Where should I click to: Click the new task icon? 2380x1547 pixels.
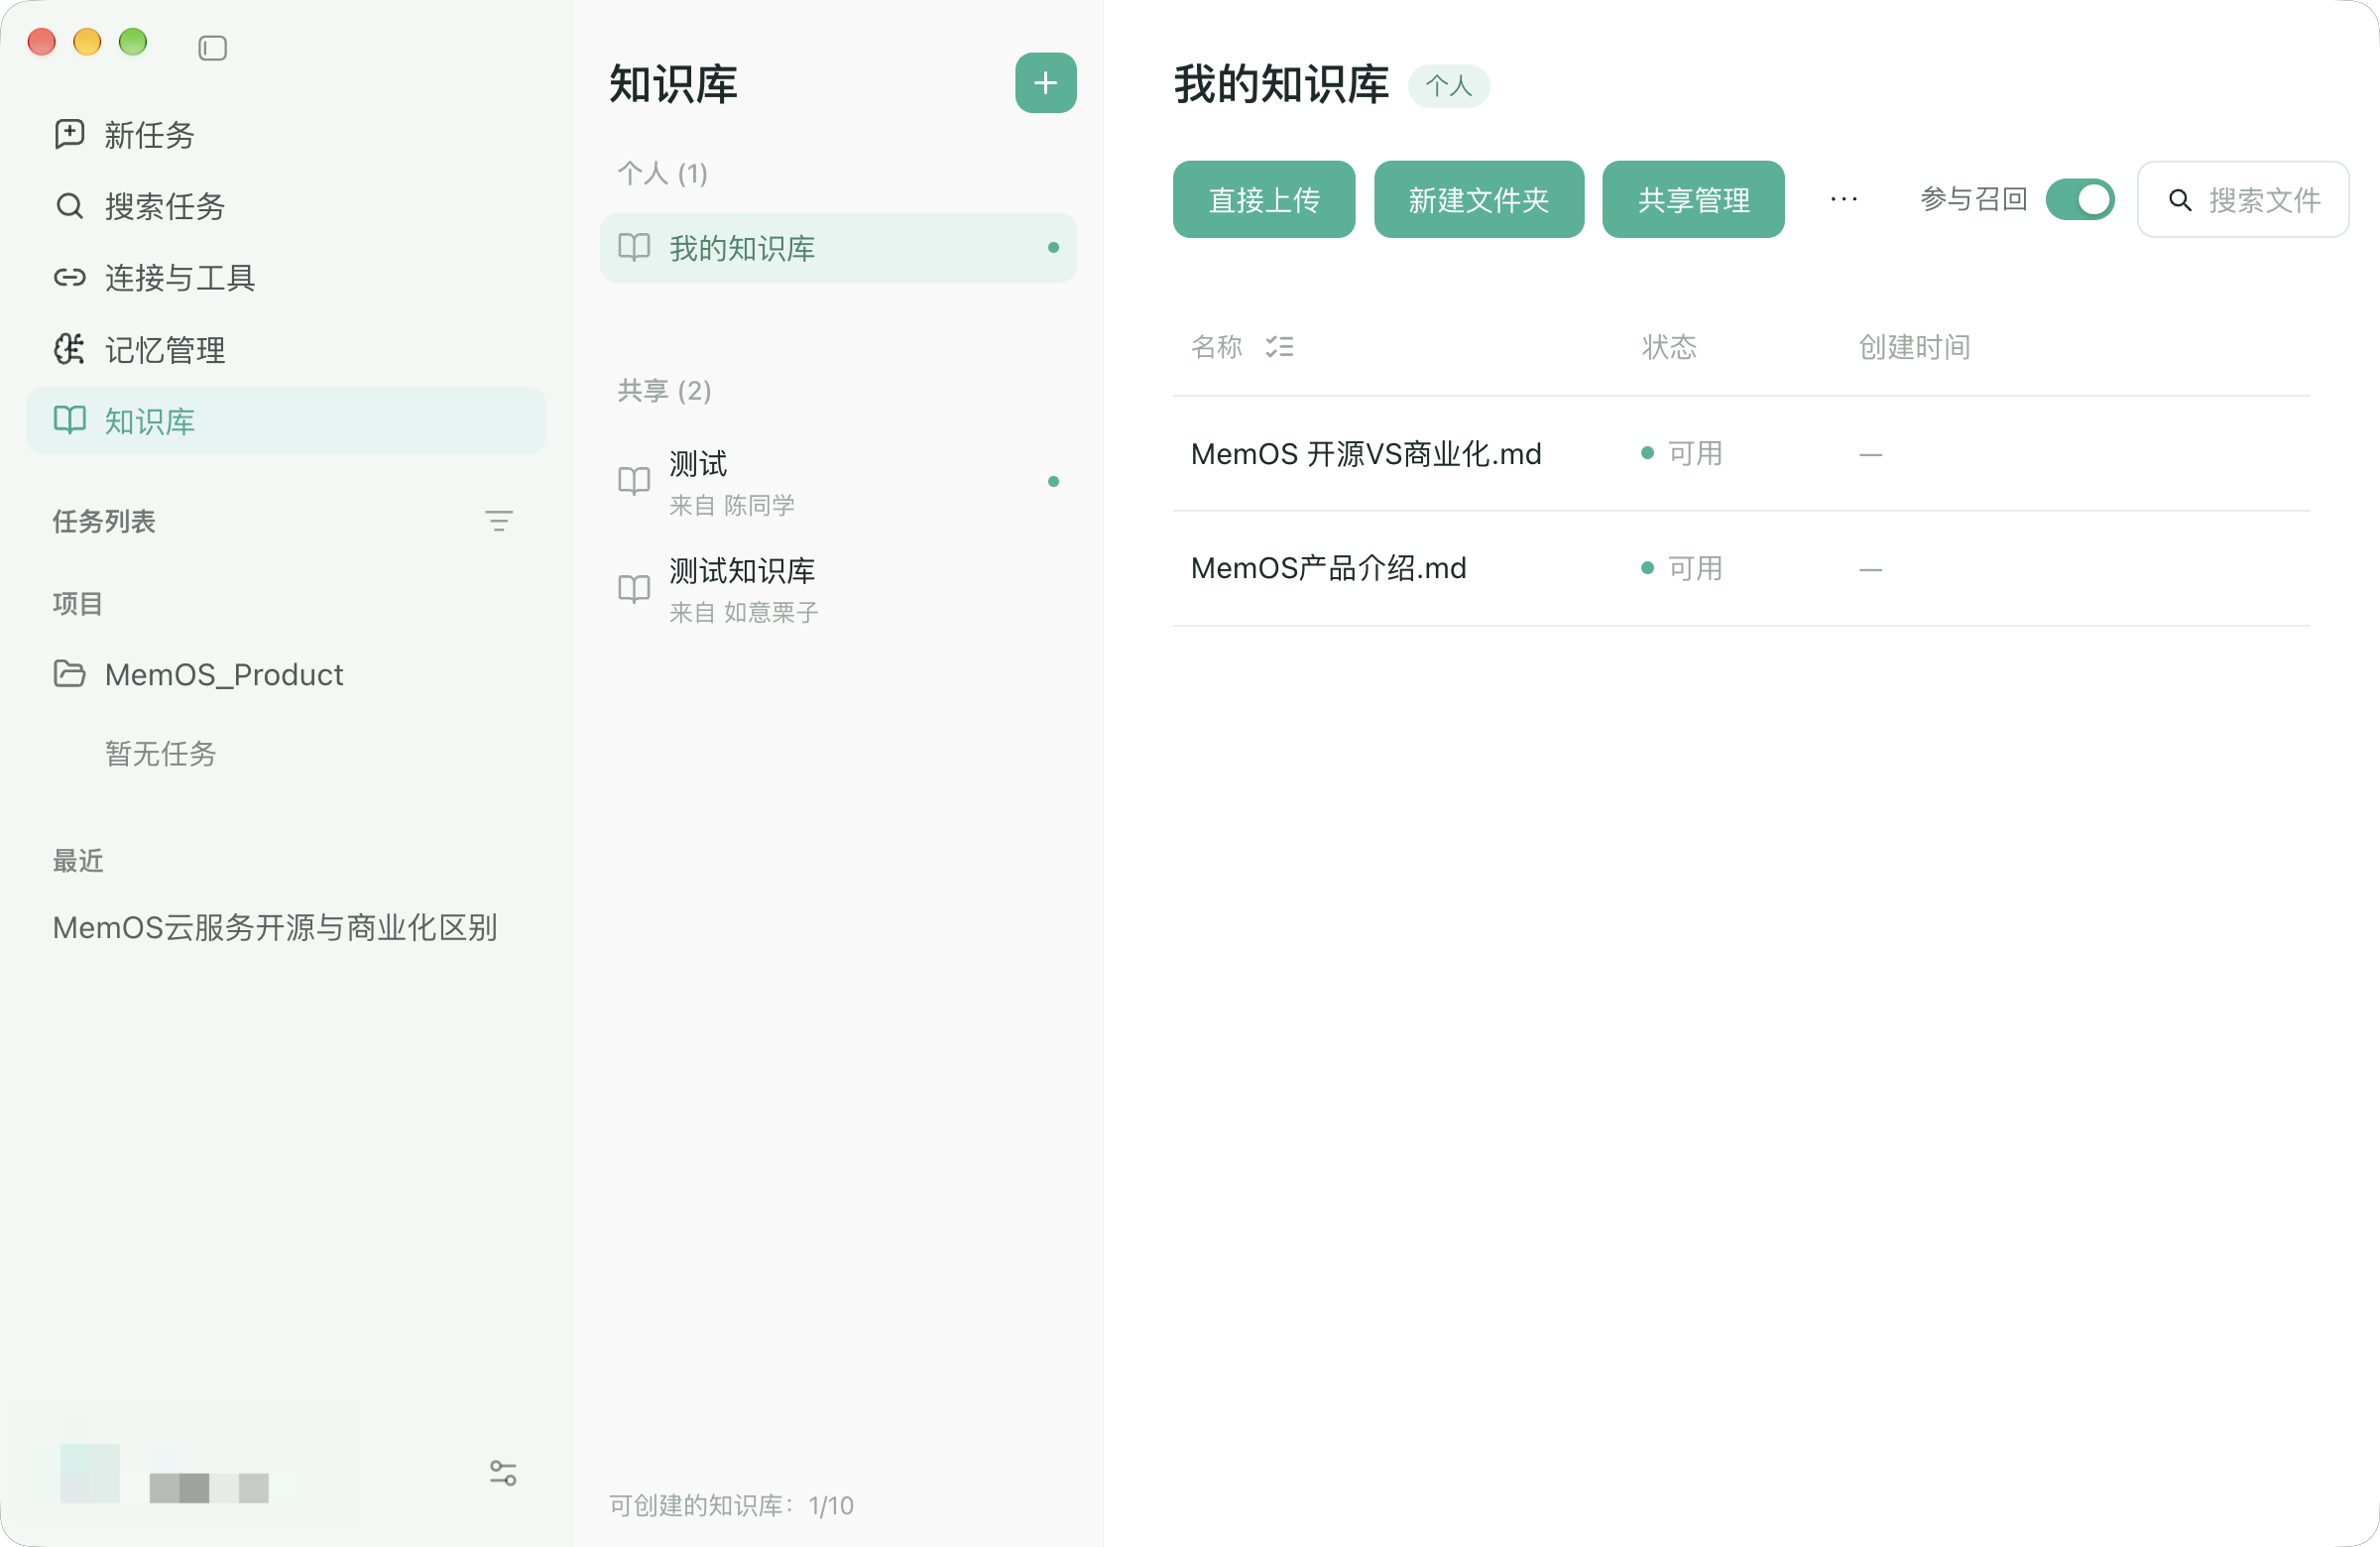coord(69,134)
